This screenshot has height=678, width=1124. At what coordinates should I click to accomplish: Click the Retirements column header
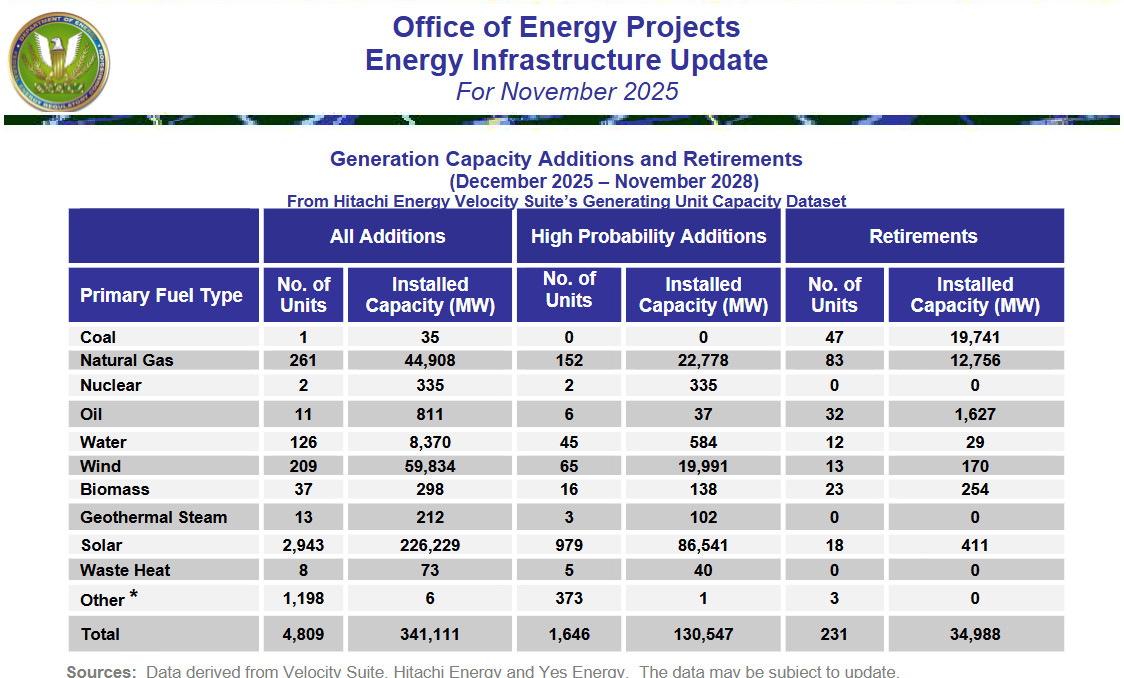coord(923,237)
